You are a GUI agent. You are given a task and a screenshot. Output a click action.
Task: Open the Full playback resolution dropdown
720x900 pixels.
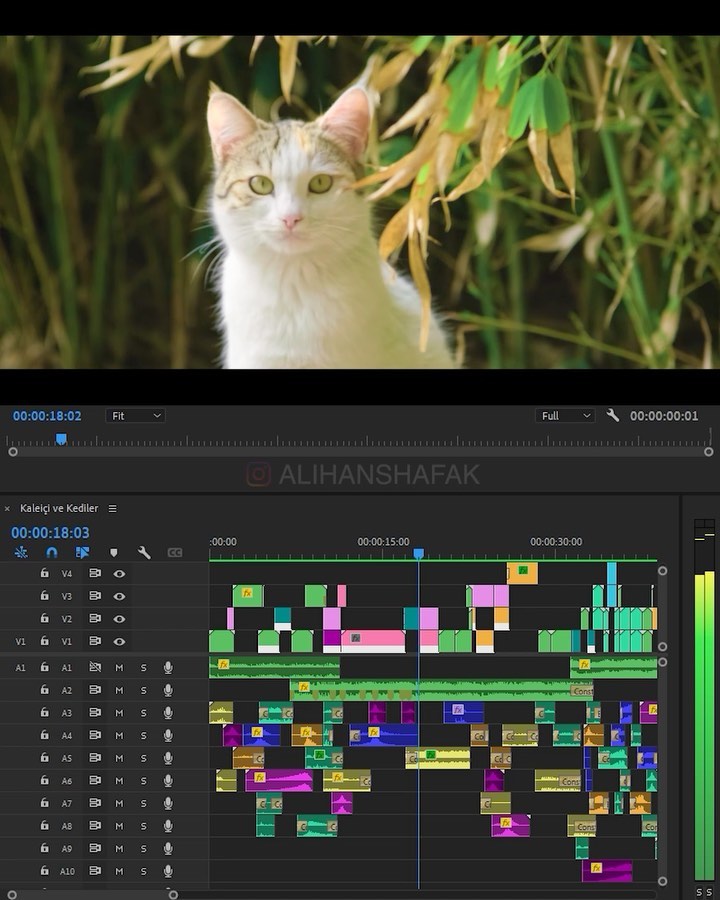[565, 416]
